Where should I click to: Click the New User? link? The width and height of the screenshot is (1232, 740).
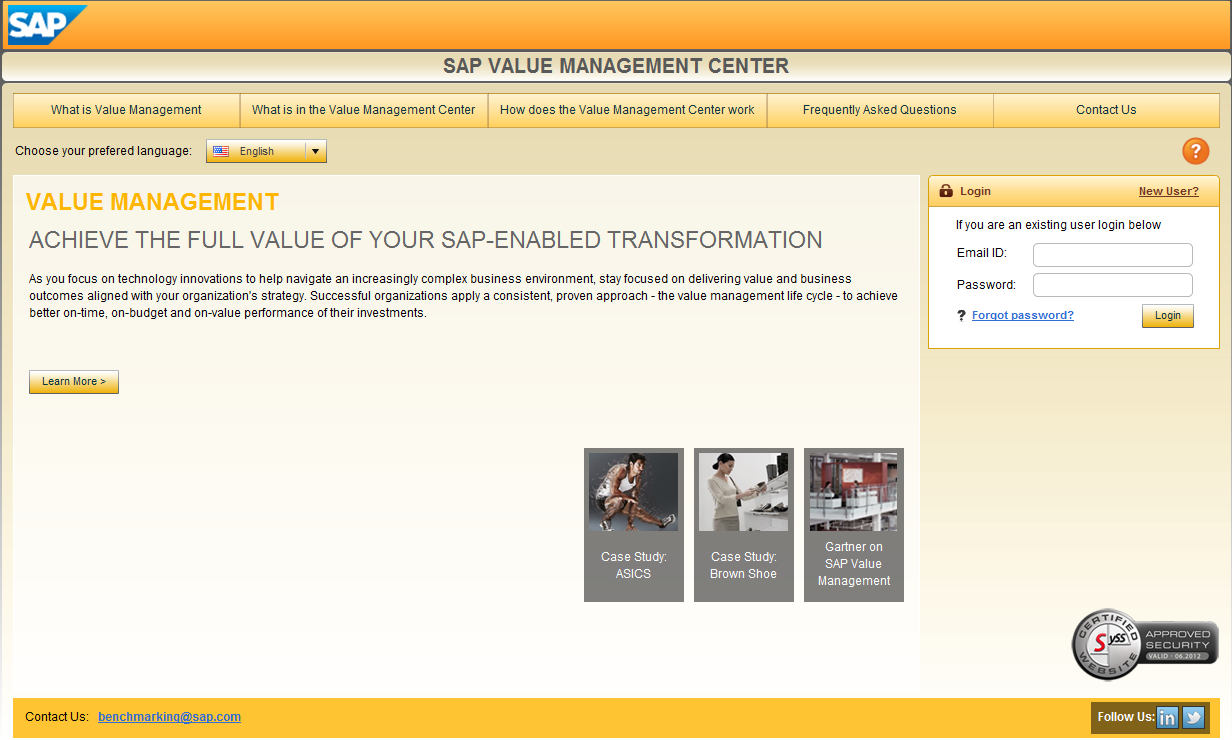1168,191
